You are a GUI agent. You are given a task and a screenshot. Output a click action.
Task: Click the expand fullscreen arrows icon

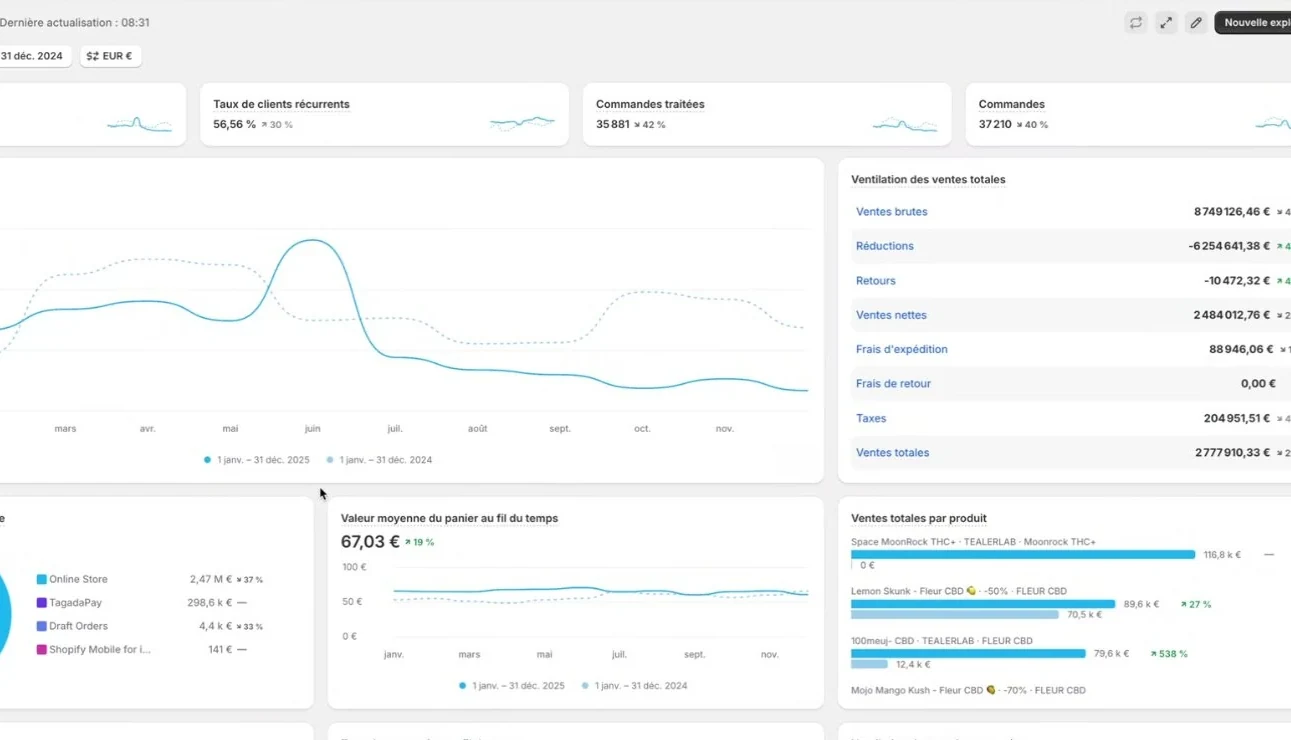[x=1166, y=23]
